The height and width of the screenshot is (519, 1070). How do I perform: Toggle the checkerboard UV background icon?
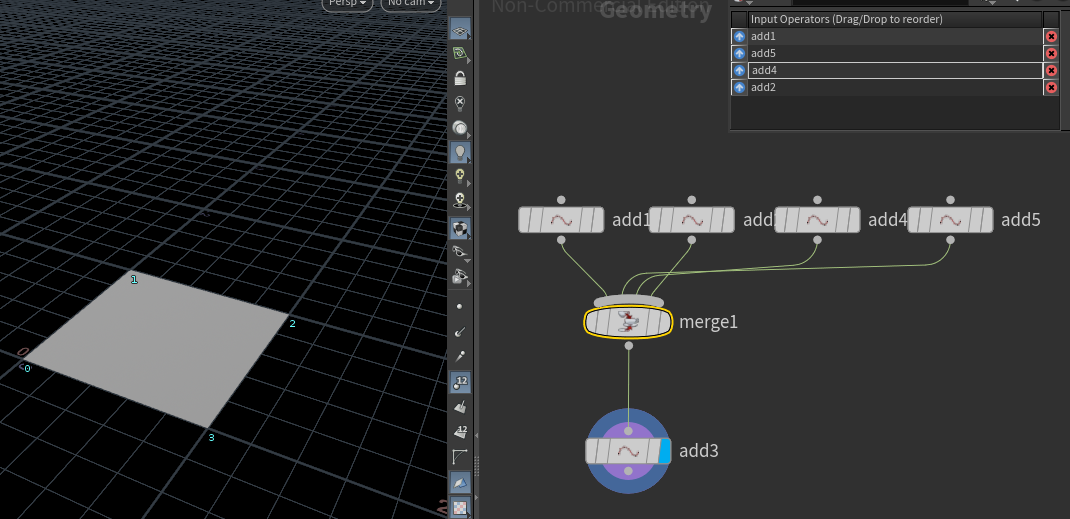pyautogui.click(x=460, y=508)
